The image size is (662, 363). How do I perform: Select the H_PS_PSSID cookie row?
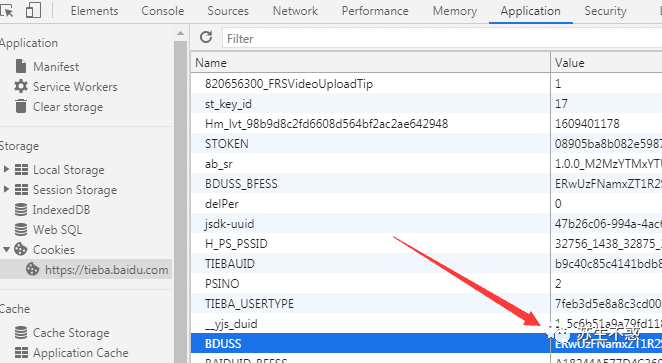click(426, 244)
